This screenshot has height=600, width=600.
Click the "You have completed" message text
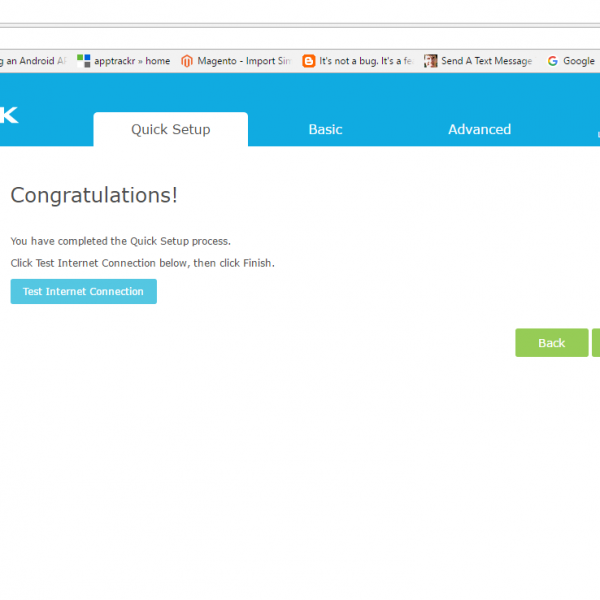tap(120, 241)
